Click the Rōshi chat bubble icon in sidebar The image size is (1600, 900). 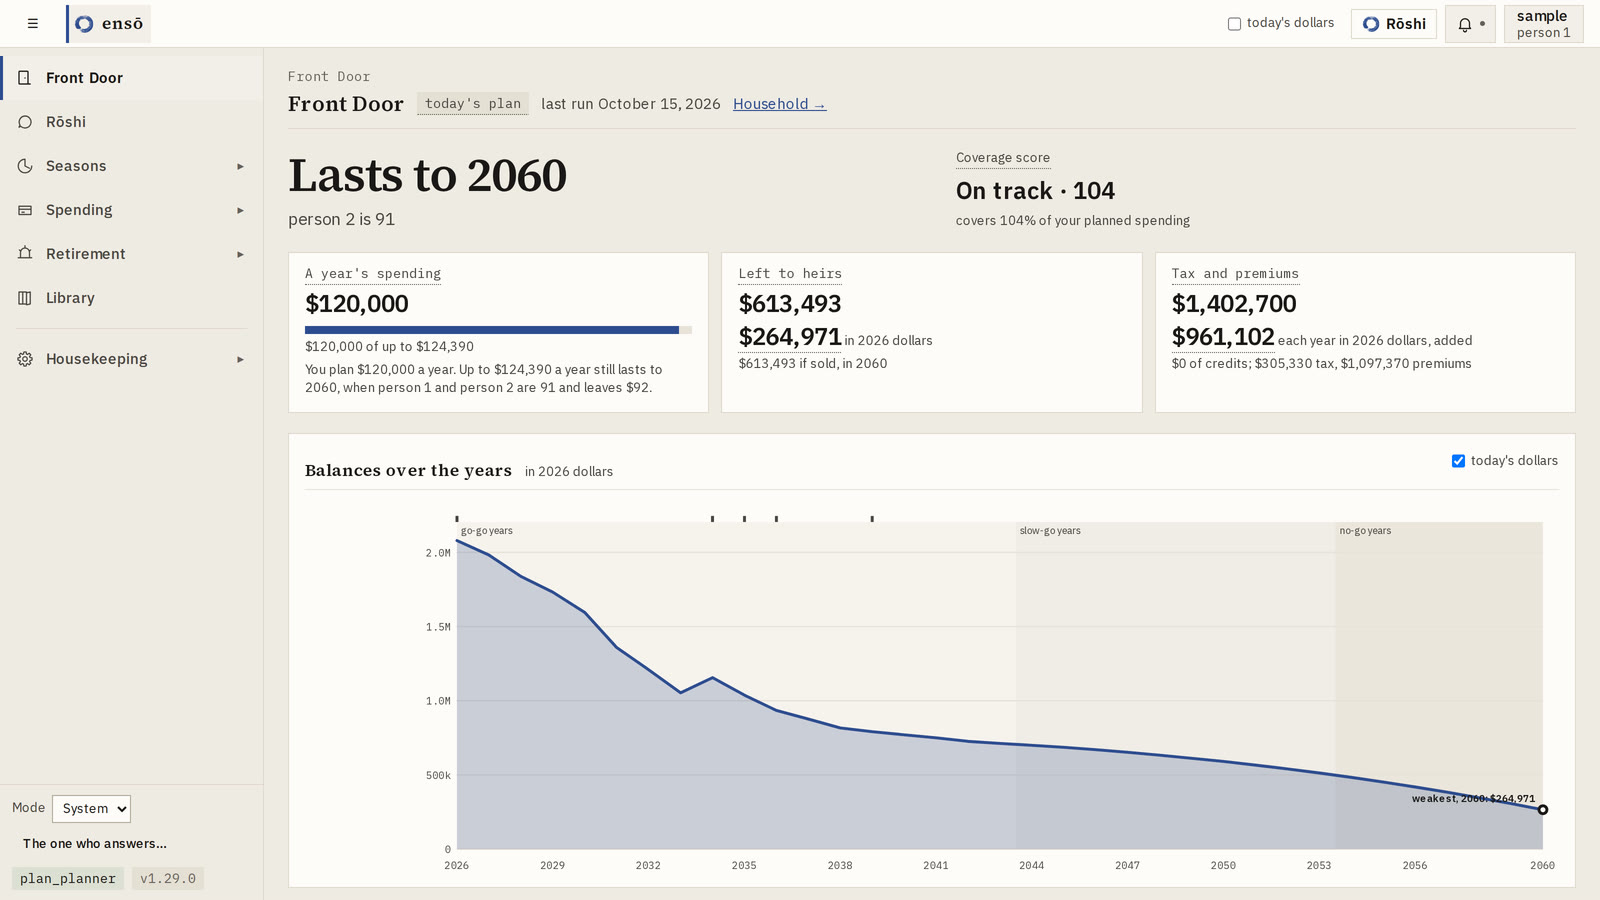point(25,121)
